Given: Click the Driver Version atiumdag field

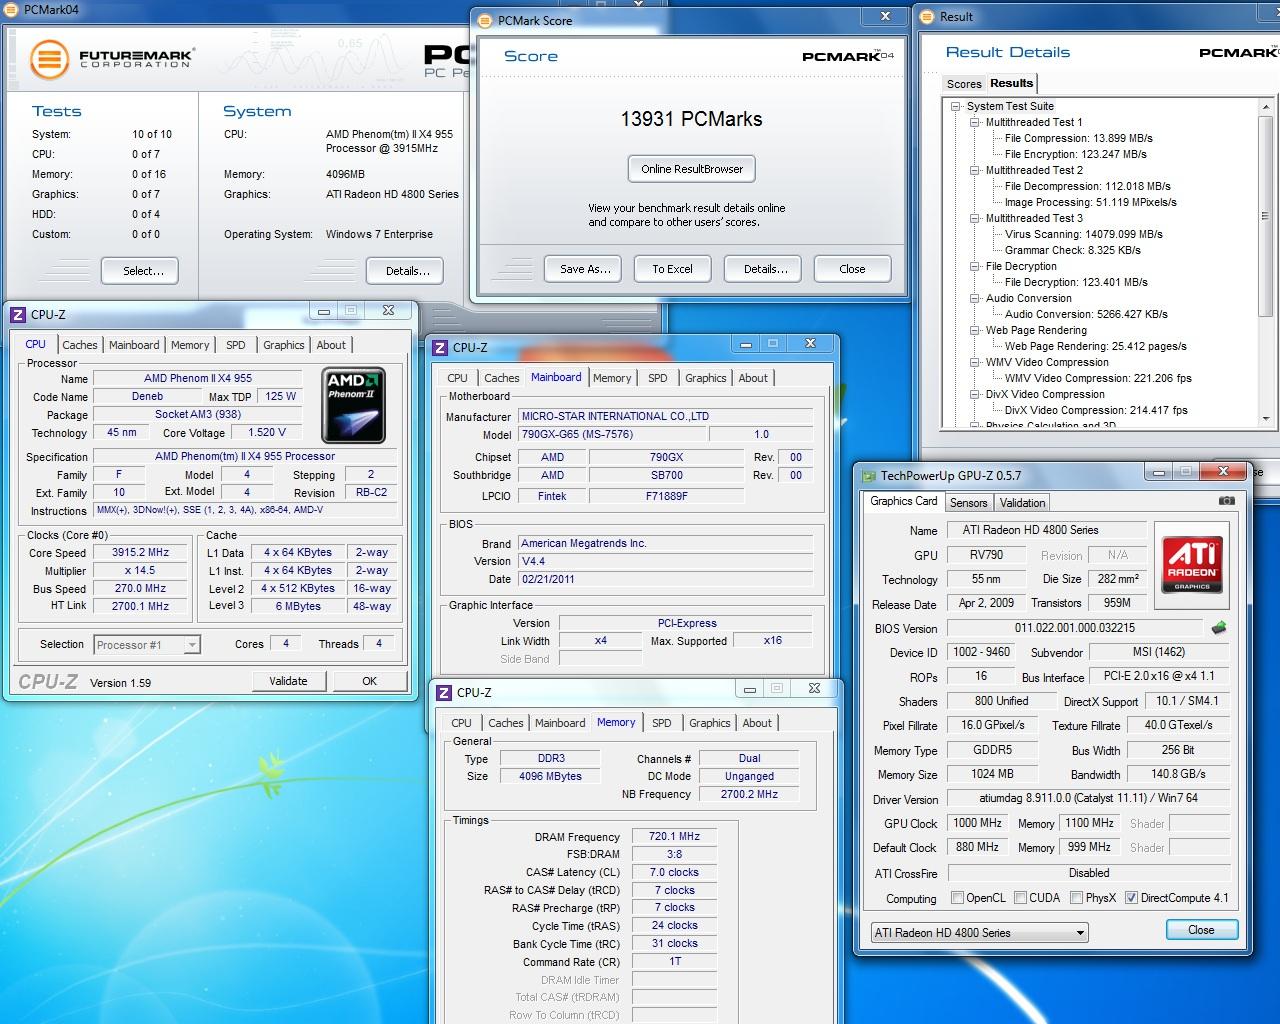Looking at the screenshot, I should tap(1088, 799).
